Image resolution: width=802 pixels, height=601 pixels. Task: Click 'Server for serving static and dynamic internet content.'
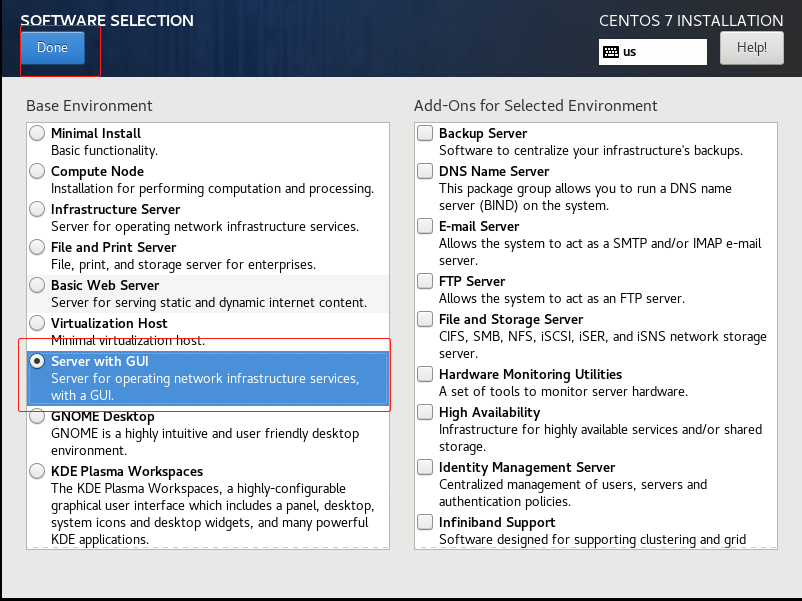click(x=209, y=302)
